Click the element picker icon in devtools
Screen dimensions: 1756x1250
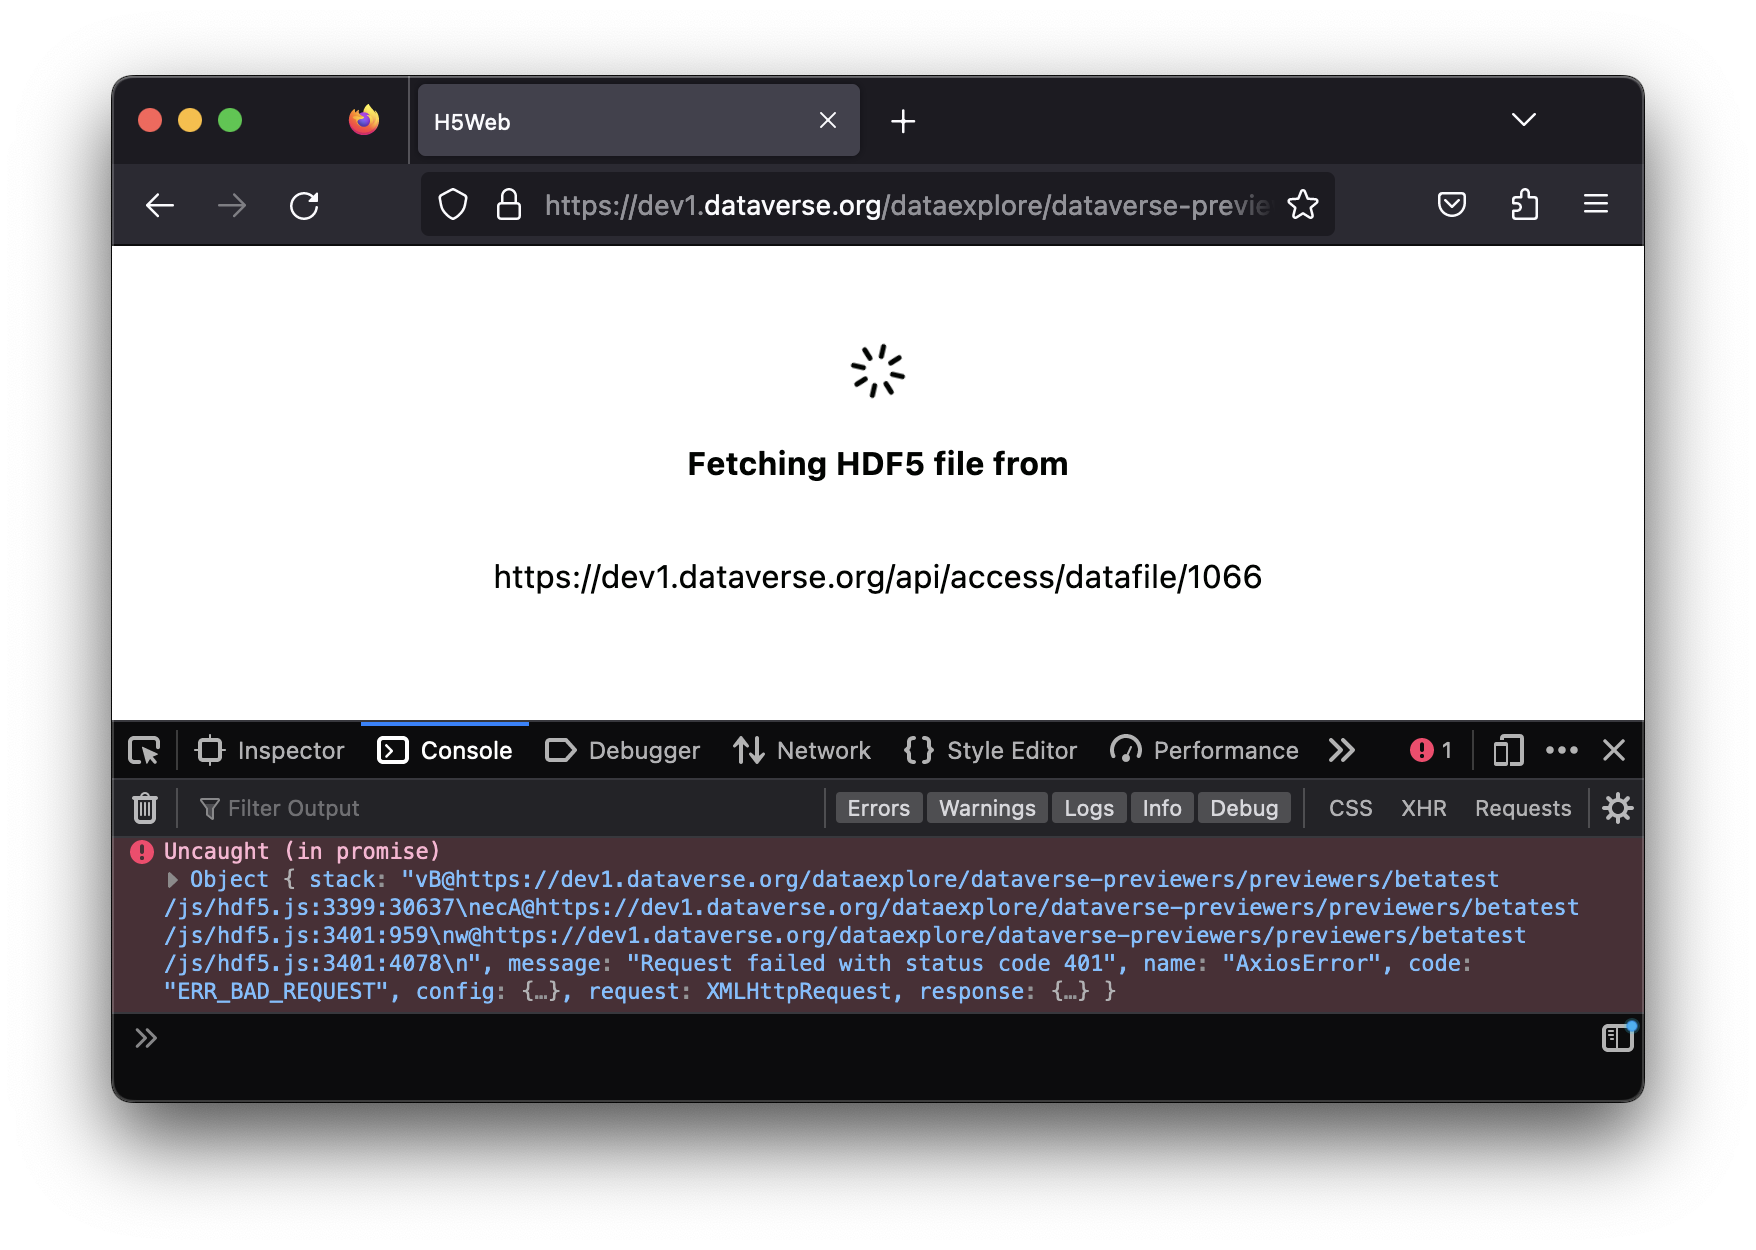(x=144, y=750)
